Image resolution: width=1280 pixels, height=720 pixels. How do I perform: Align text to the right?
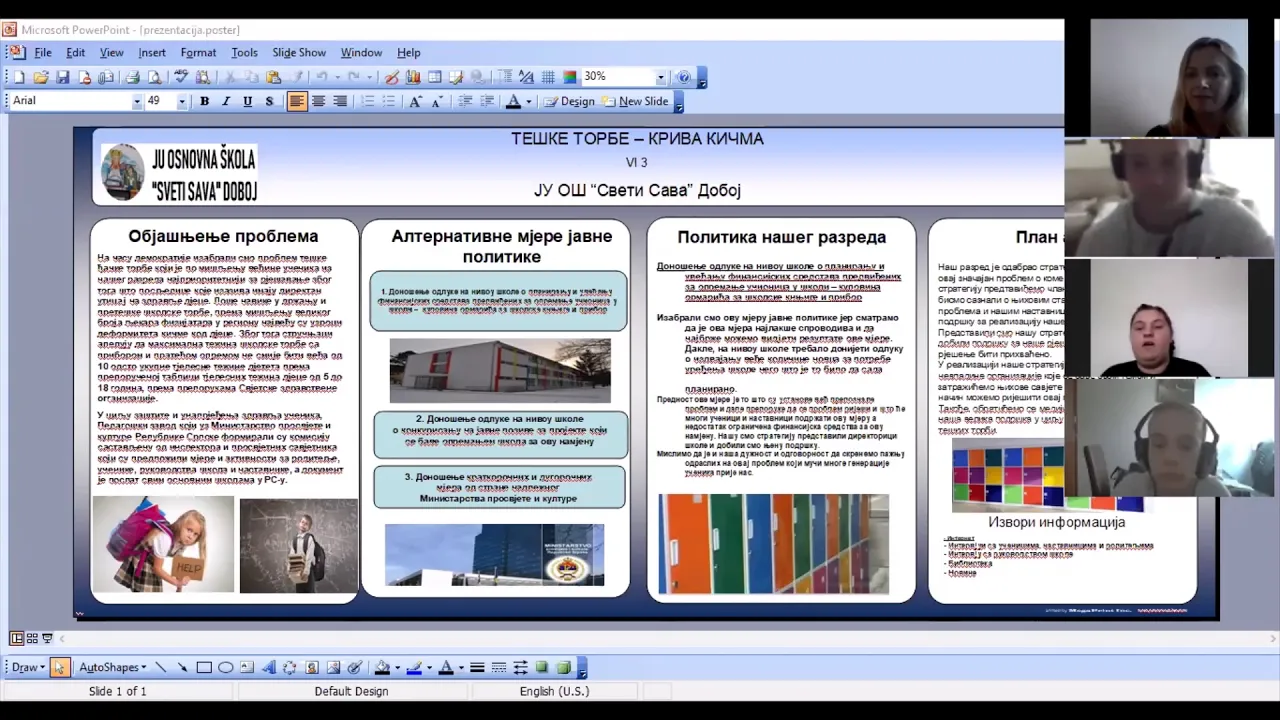tap(340, 101)
